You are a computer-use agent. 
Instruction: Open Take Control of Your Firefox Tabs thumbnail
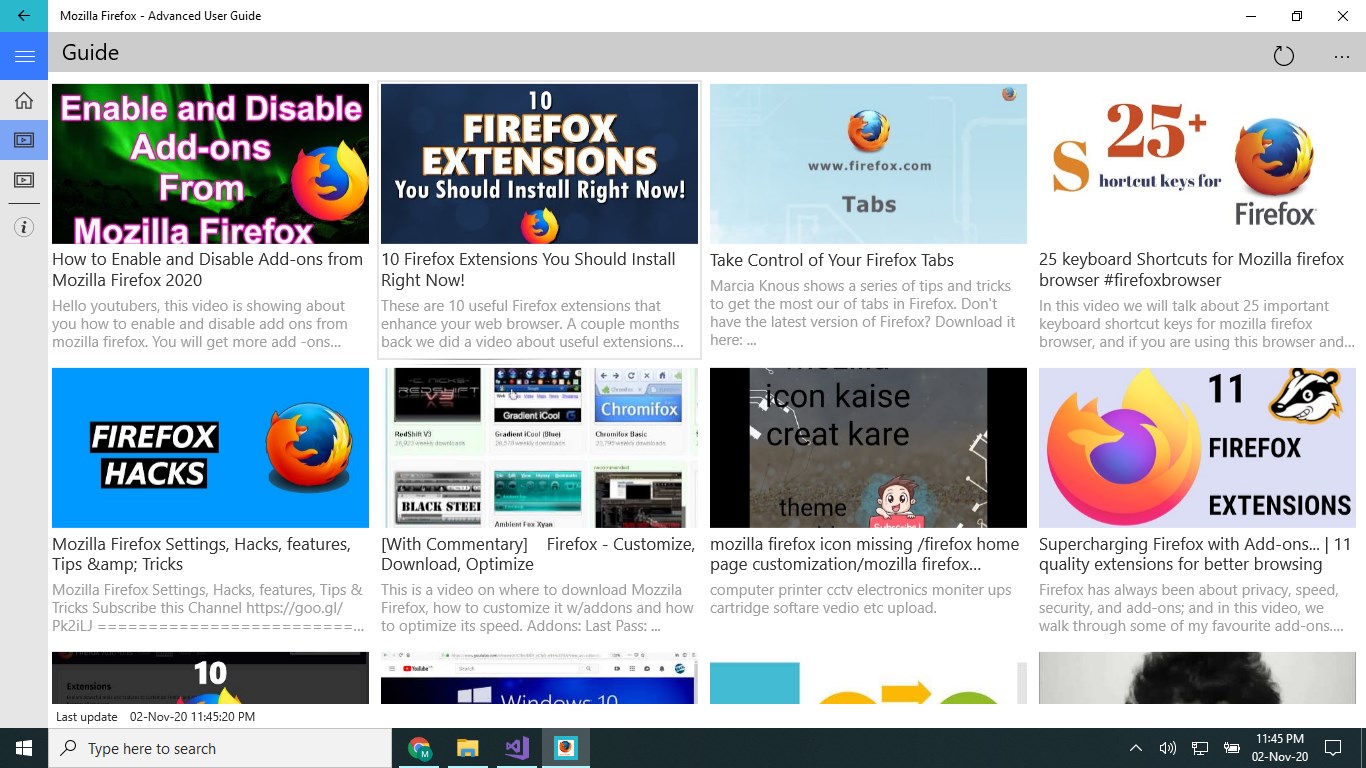pos(868,163)
